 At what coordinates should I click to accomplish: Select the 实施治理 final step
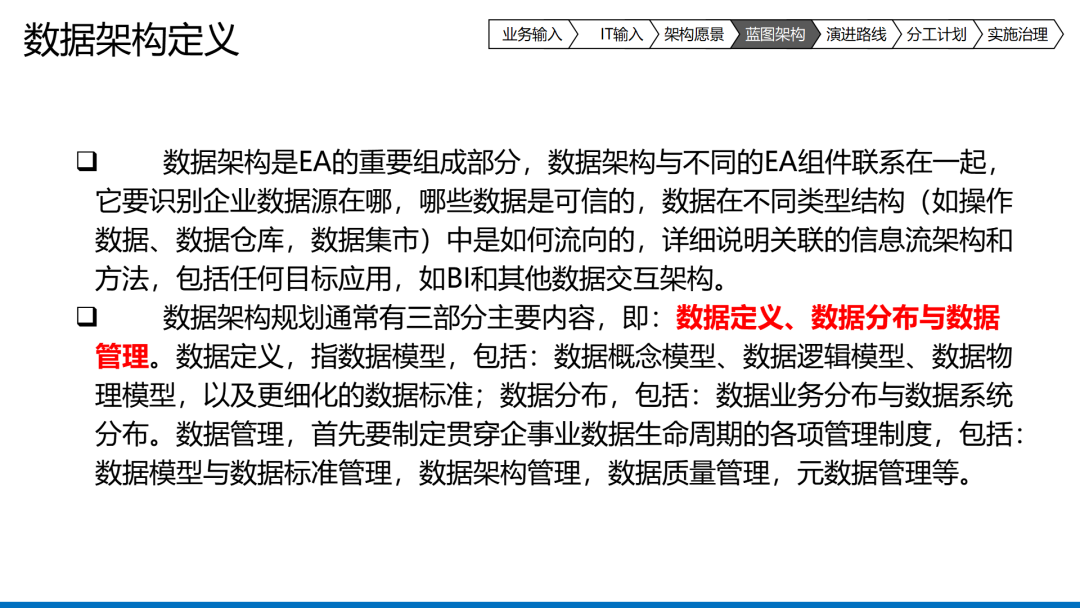[x=1018, y=34]
